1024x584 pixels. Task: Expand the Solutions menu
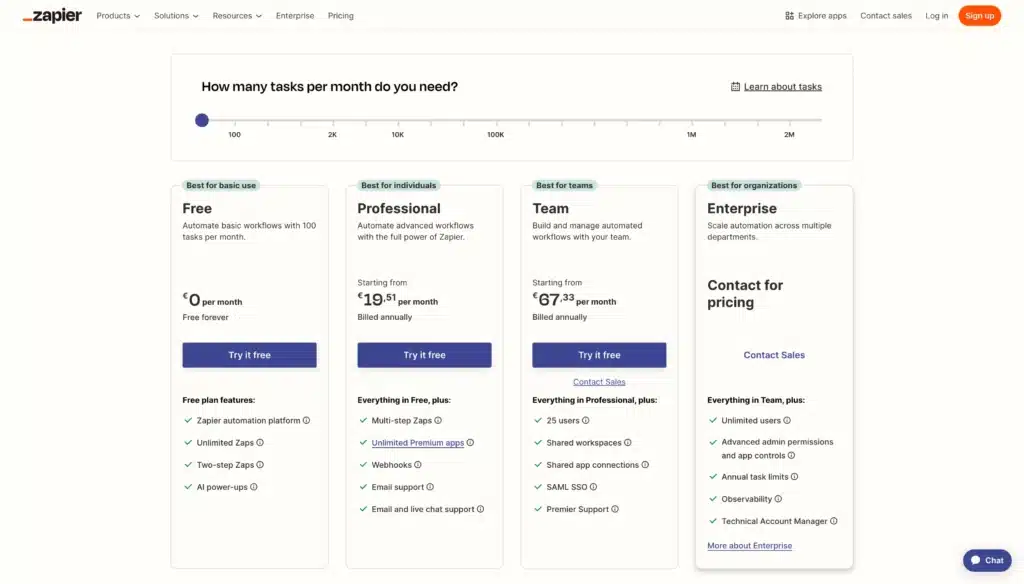(176, 16)
